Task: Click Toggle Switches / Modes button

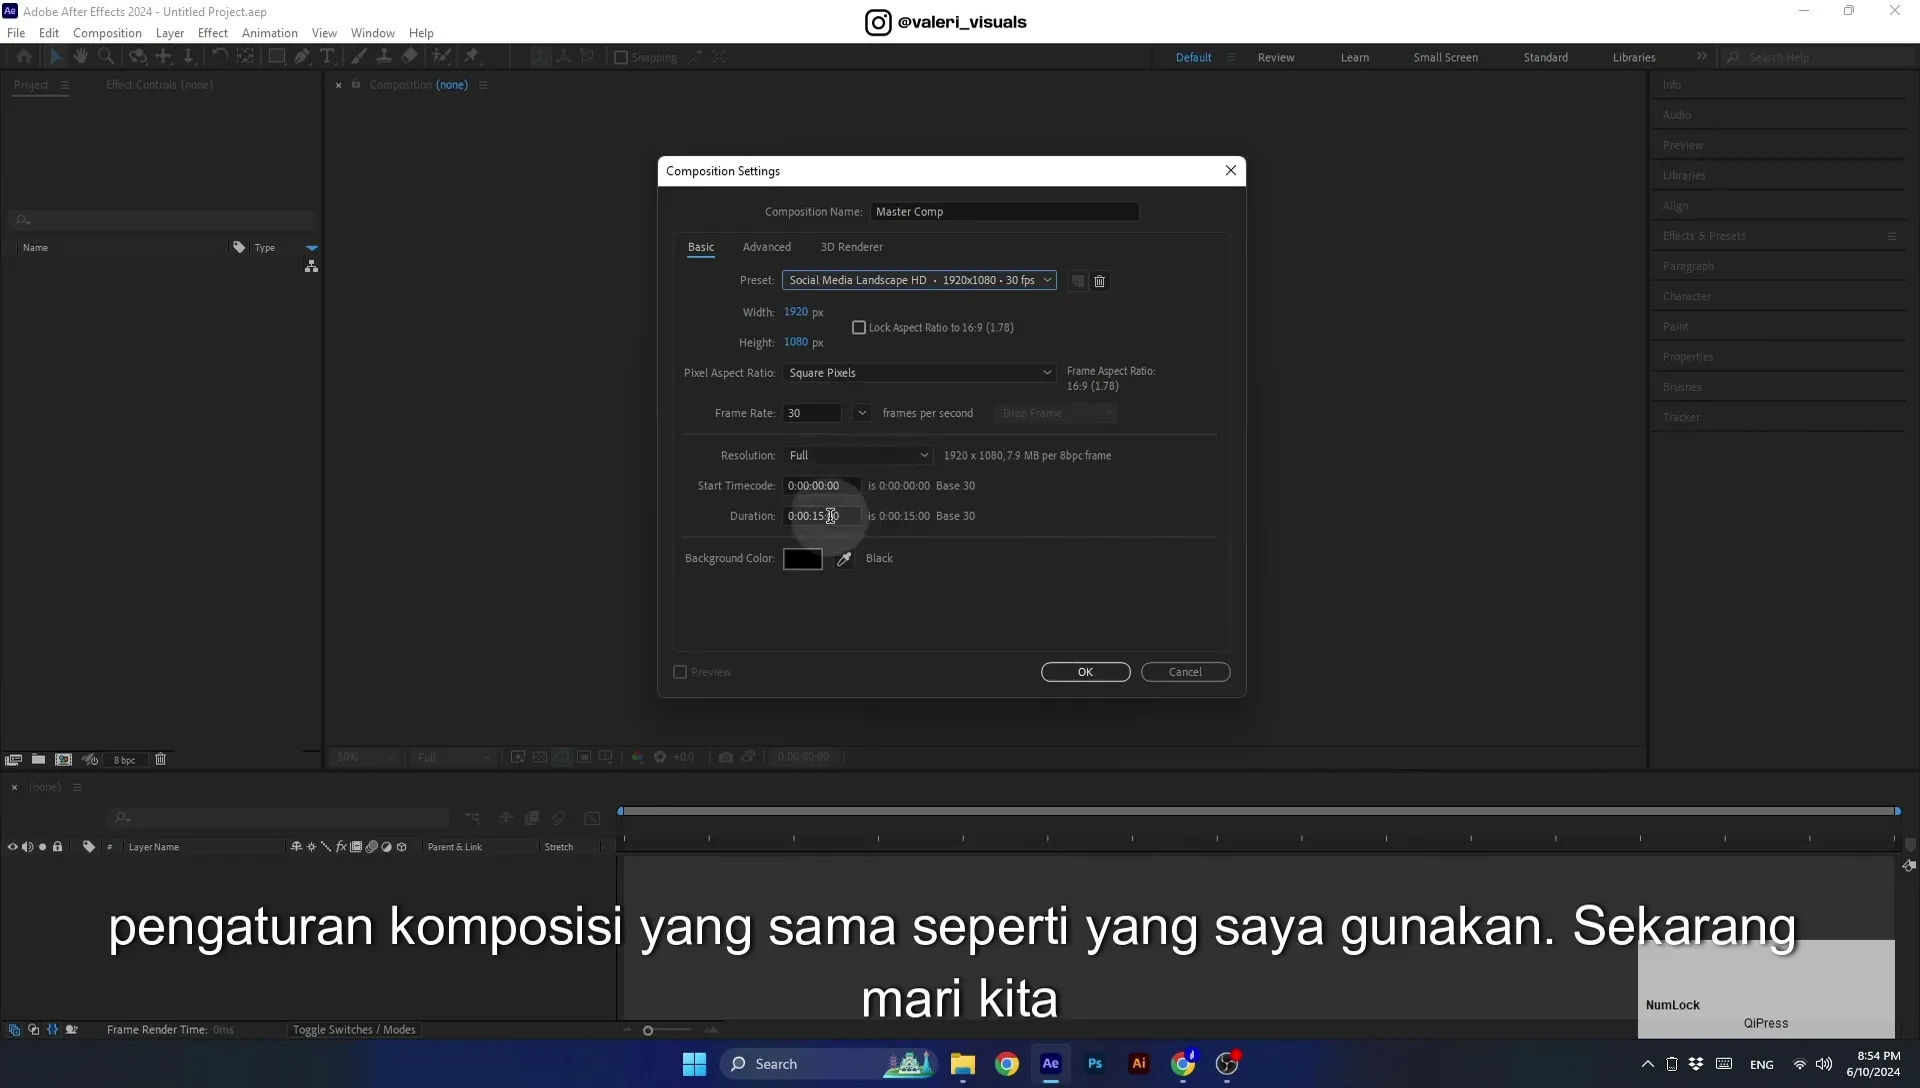Action: [x=354, y=1030]
